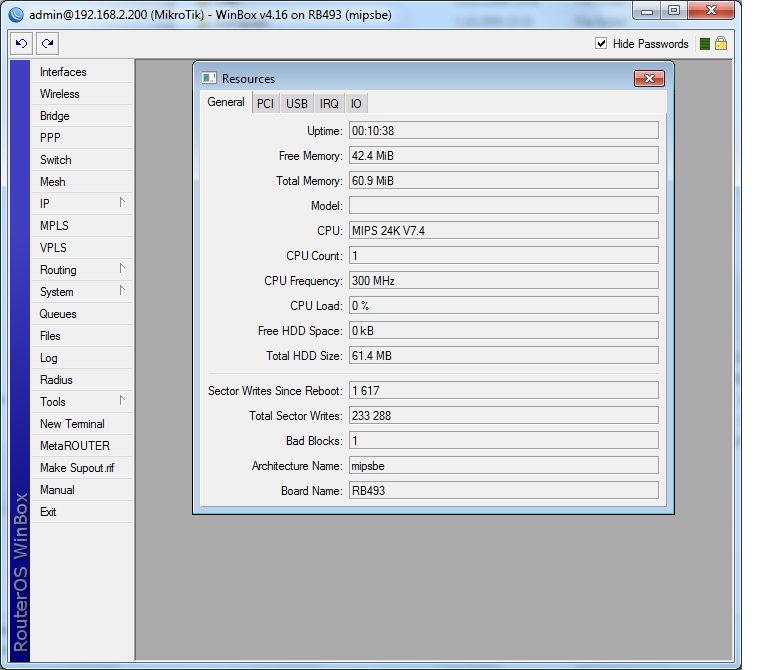The height and width of the screenshot is (670, 768).
Task: Switch to the General tab
Action: pyautogui.click(x=226, y=102)
